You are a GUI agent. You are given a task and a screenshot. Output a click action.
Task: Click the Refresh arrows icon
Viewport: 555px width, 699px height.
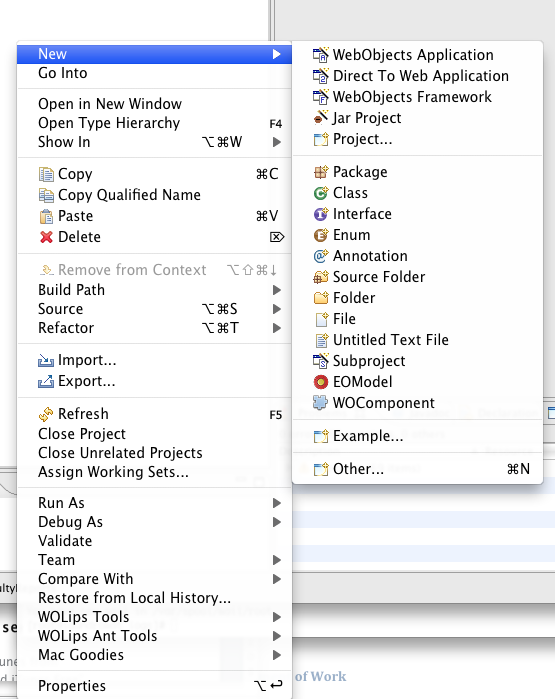(x=46, y=414)
